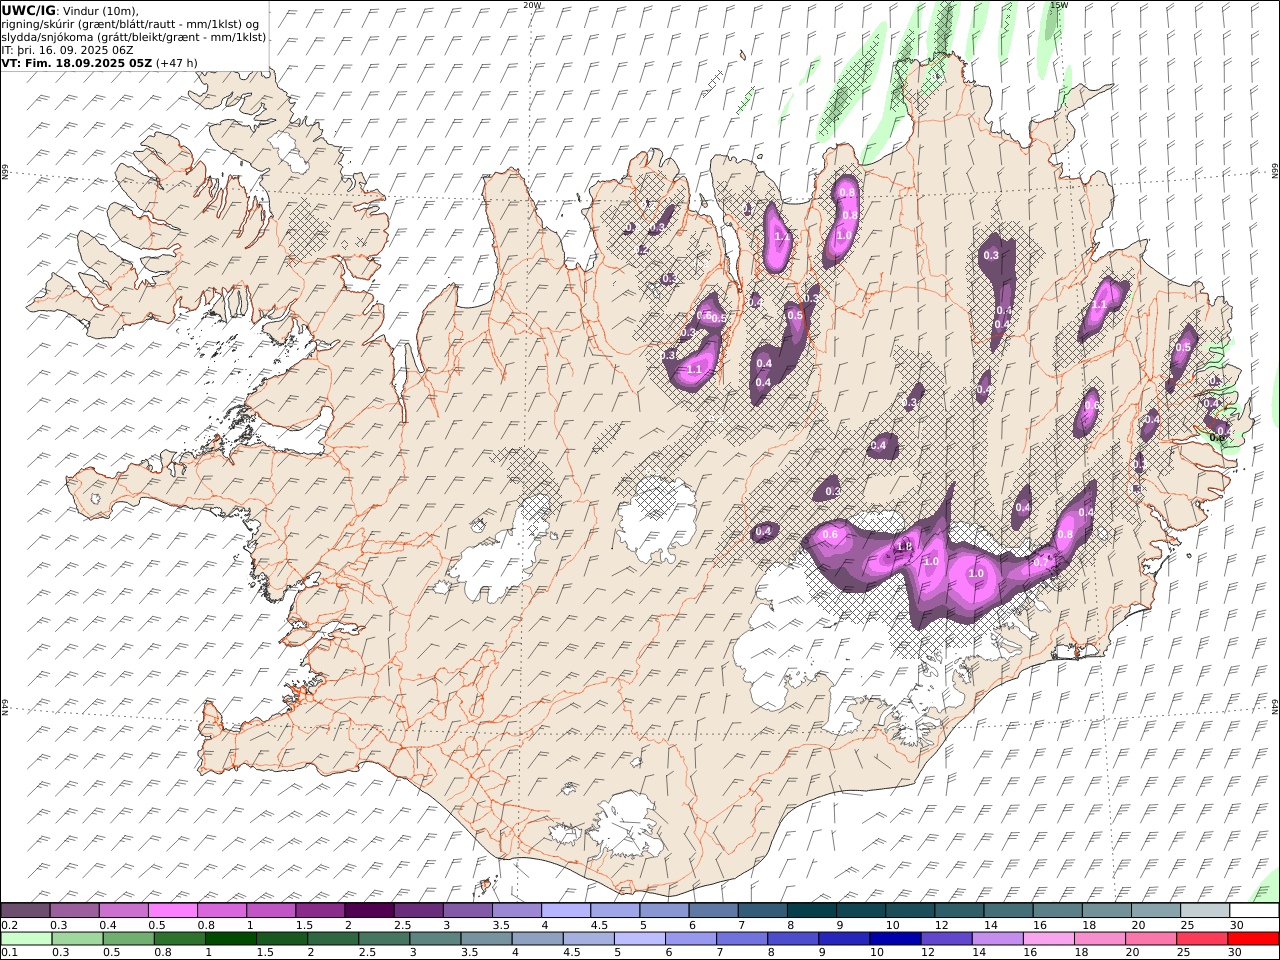This screenshot has width=1280, height=960.
Task: Click dark green 1 swatch in rain scale
Action: pyautogui.click(x=230, y=939)
